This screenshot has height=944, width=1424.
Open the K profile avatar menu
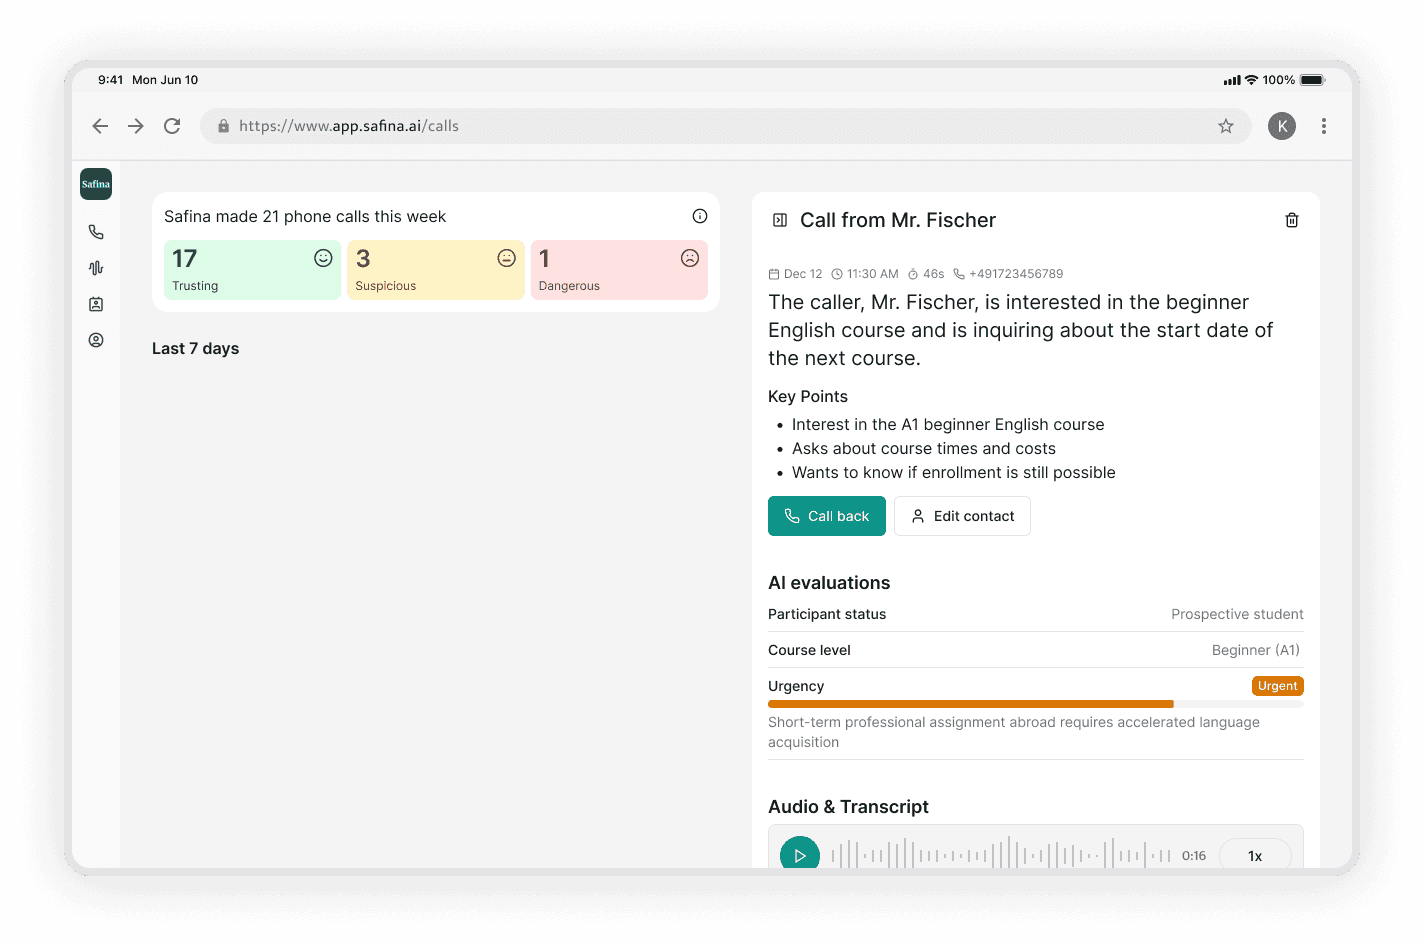[x=1282, y=126]
